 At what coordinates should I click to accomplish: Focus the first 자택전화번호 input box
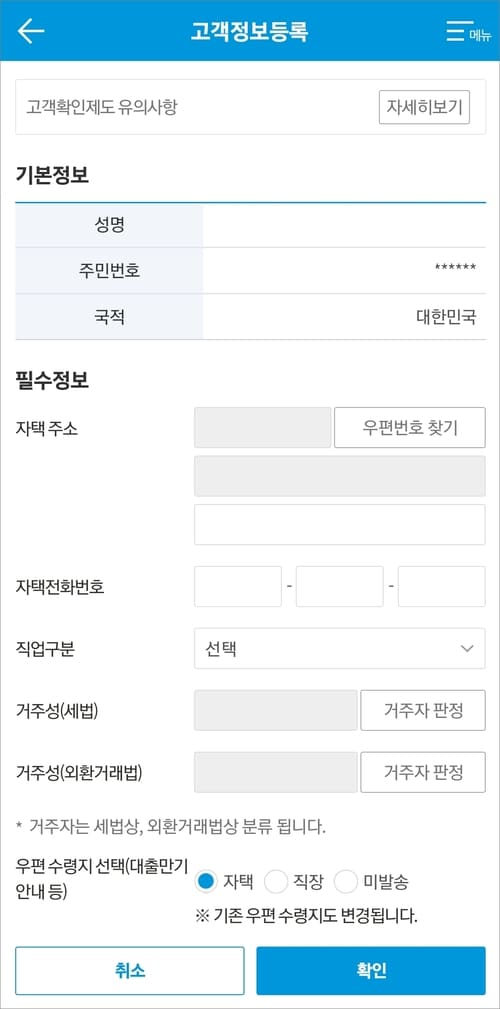(238, 587)
